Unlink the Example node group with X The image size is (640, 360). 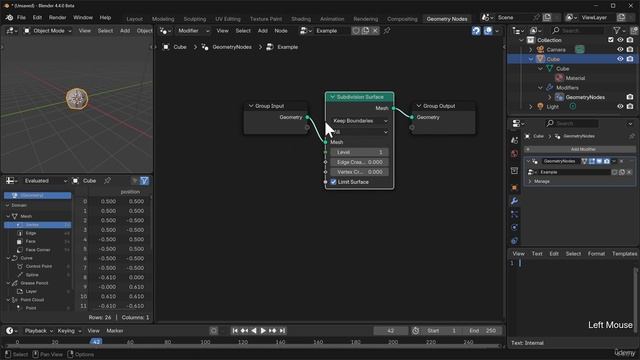[375, 31]
